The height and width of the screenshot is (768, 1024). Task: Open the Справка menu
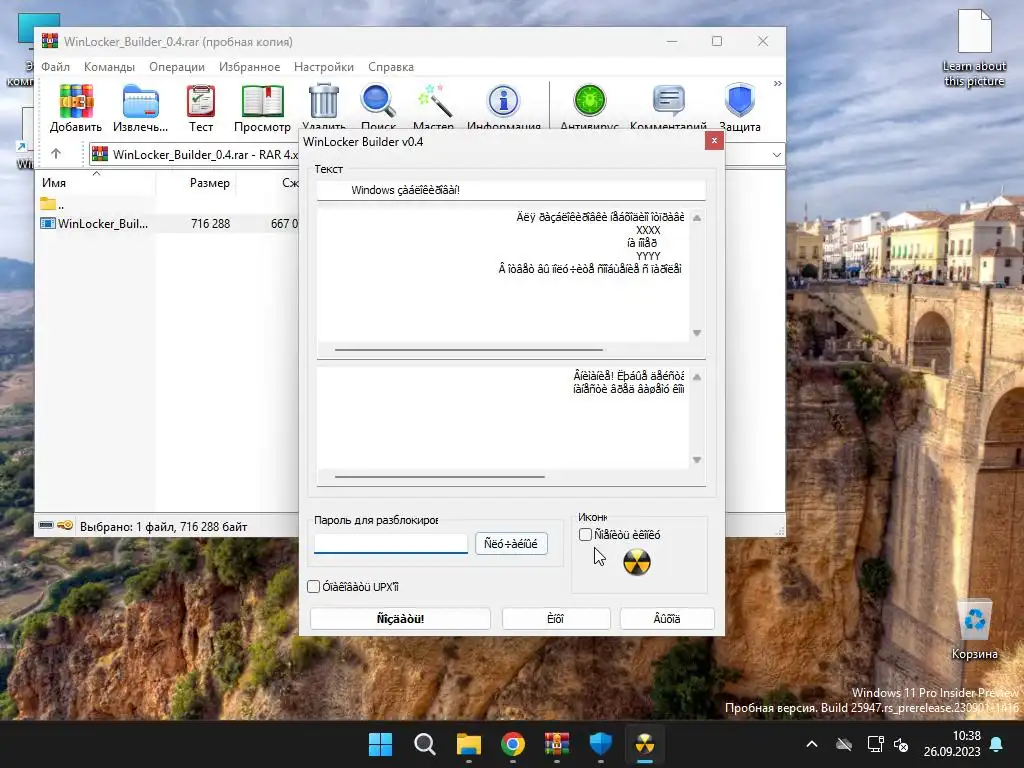[391, 67]
